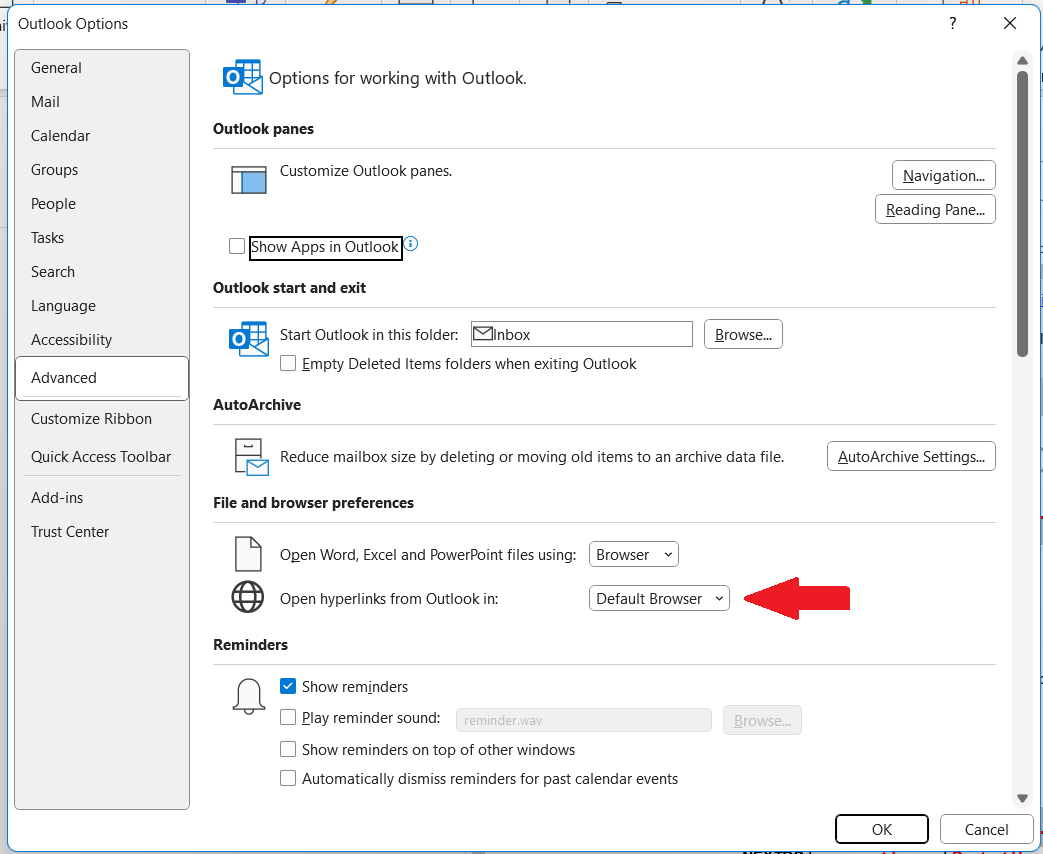Click the scroll down arrow at the scrollbar bottom
Viewport: 1043px width, 854px height.
pos(1022,798)
